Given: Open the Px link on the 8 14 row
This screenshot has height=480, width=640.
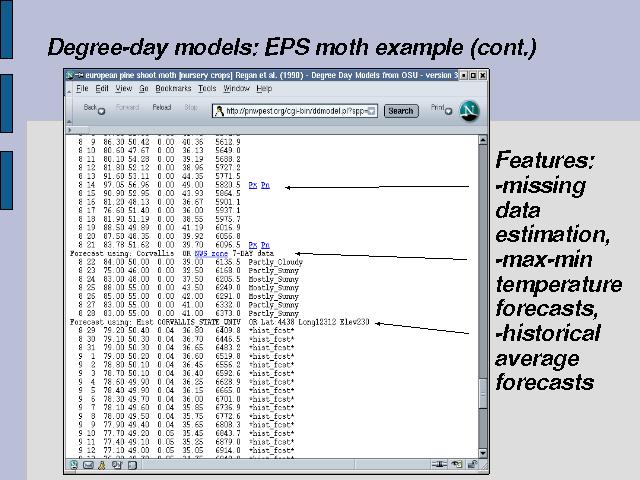Looking at the screenshot, I should pyautogui.click(x=252, y=185).
